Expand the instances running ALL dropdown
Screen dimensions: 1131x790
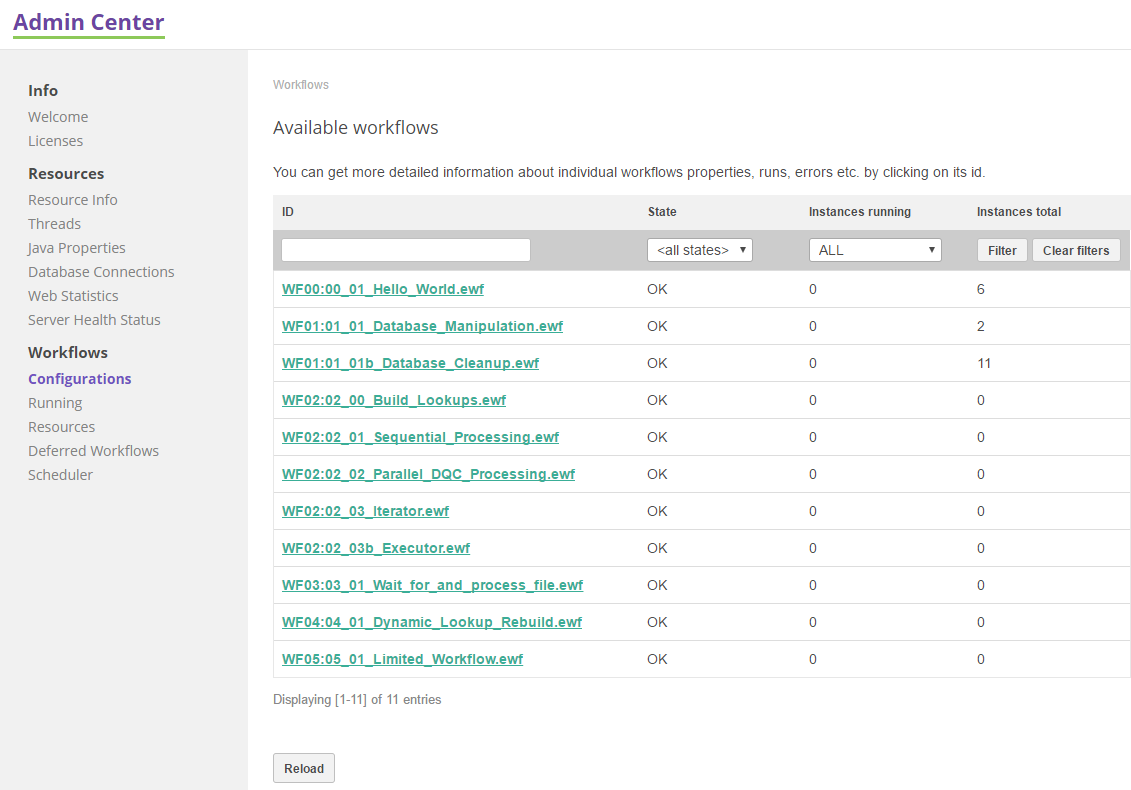pyautogui.click(x=875, y=249)
